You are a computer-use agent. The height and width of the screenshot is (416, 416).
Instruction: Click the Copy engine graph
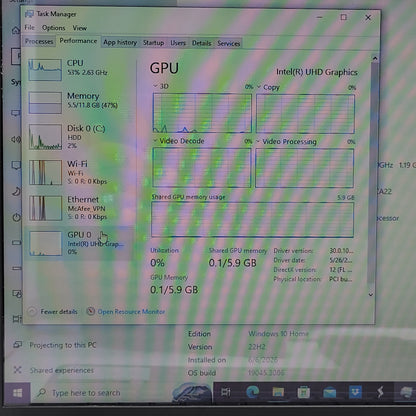(305, 114)
